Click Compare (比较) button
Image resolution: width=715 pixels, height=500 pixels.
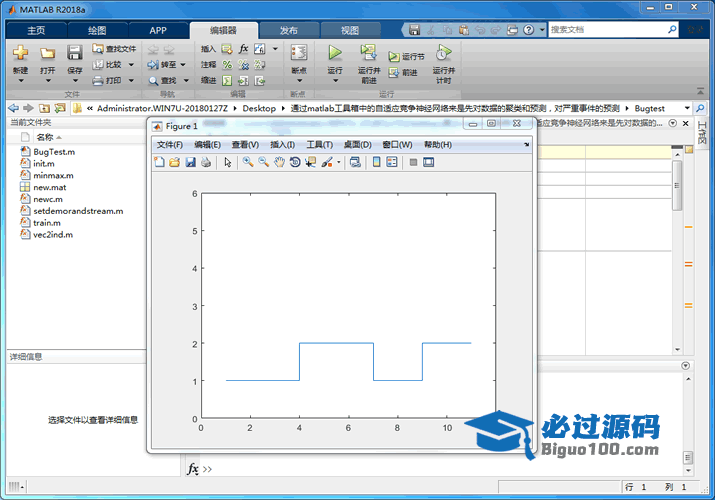pyautogui.click(x=108, y=65)
